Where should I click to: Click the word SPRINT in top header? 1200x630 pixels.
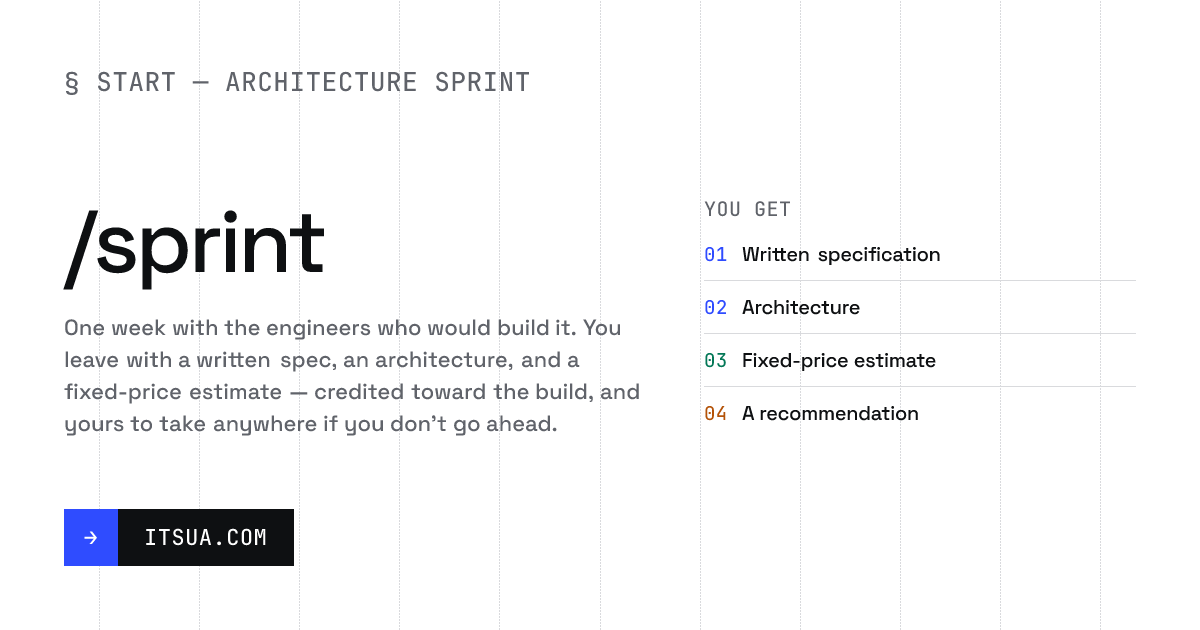482,82
